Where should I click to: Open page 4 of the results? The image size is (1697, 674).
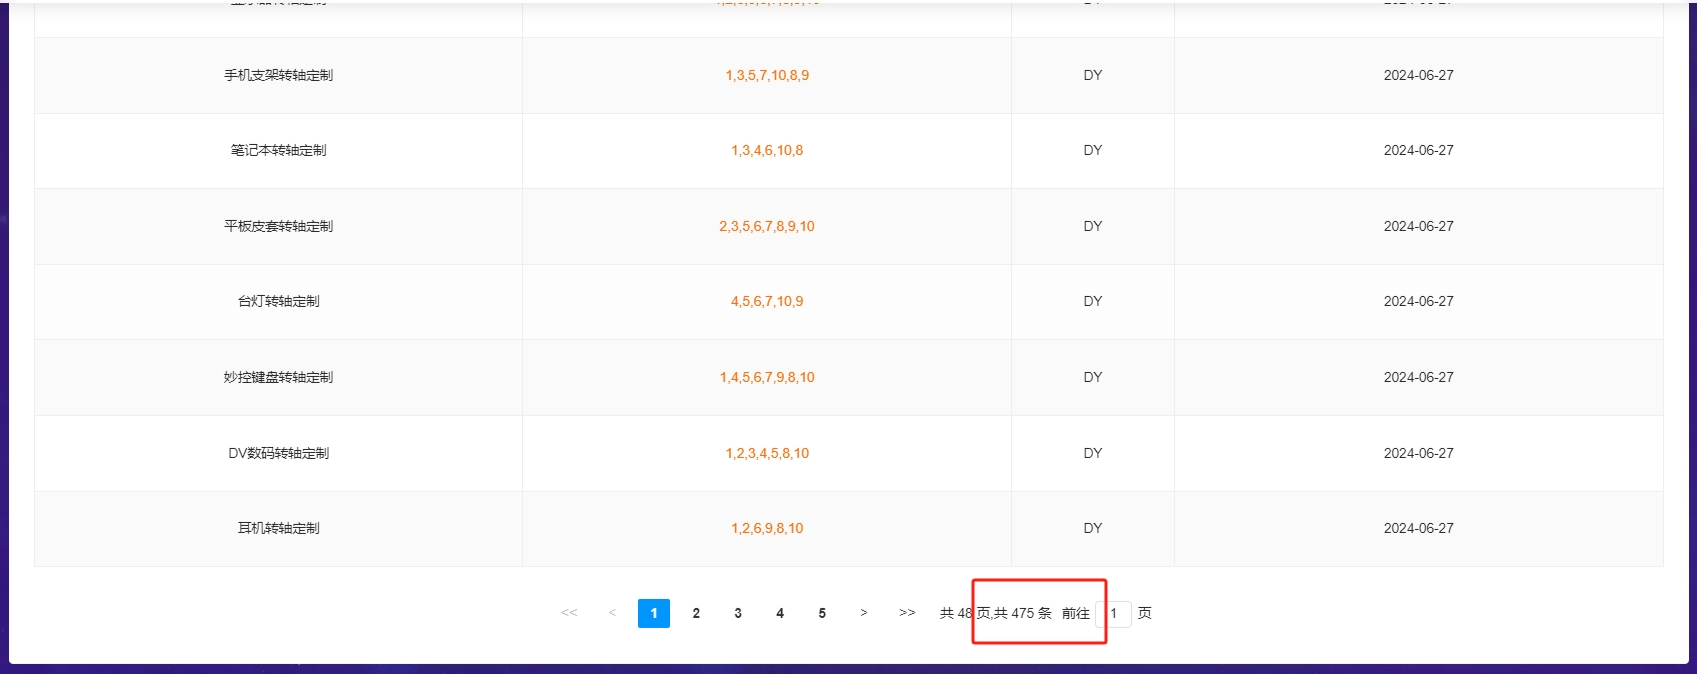[x=780, y=613]
